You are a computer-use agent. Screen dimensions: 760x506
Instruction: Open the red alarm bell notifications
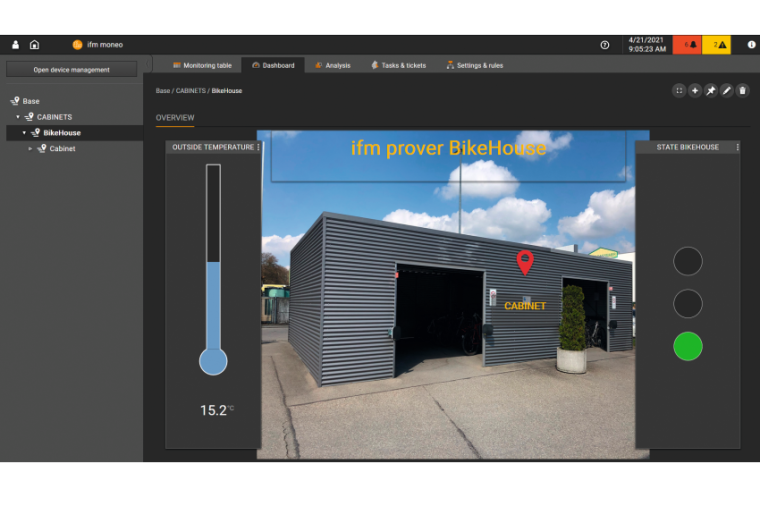pos(686,45)
